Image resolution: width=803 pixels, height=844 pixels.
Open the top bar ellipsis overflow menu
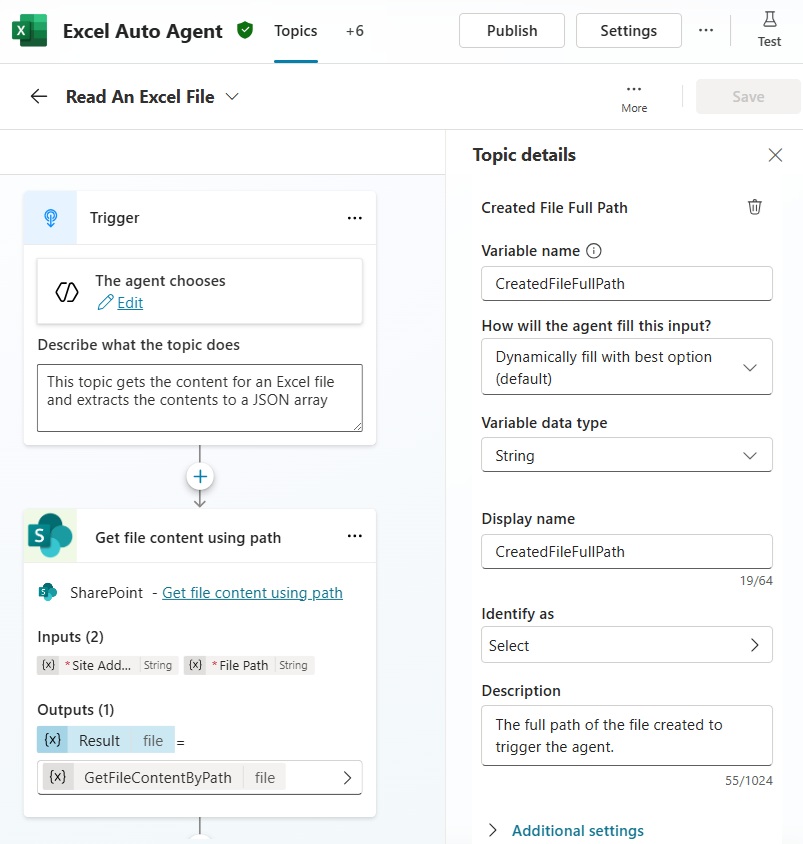pyautogui.click(x=706, y=30)
